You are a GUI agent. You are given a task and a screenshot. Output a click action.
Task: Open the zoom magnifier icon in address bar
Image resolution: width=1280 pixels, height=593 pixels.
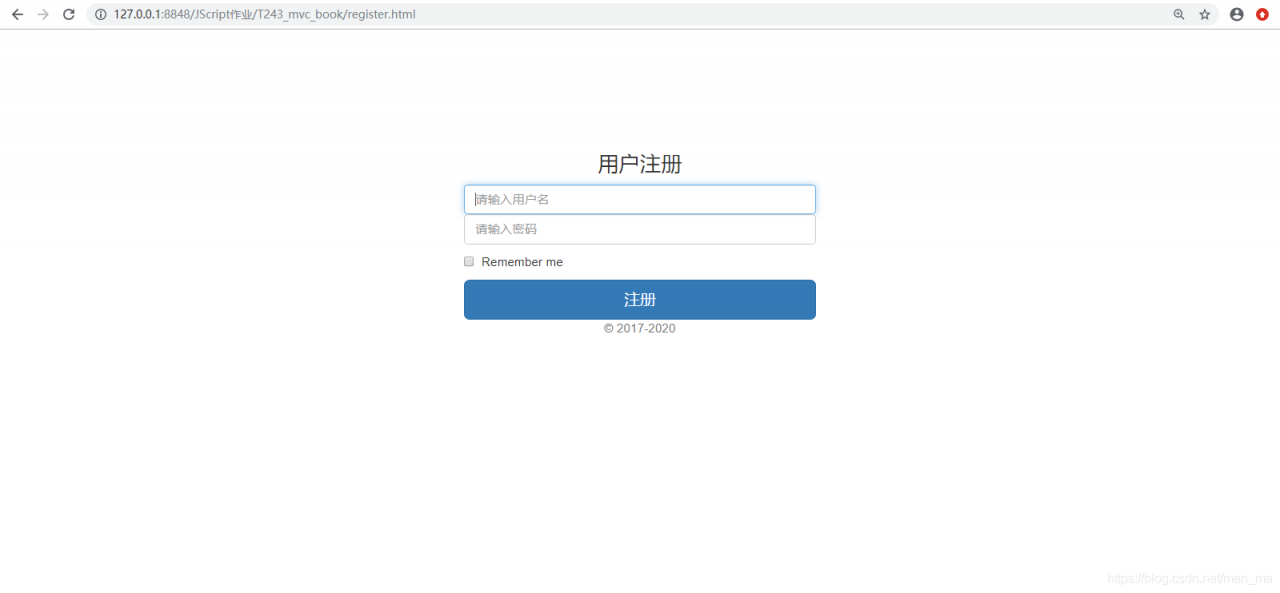[x=1179, y=15]
